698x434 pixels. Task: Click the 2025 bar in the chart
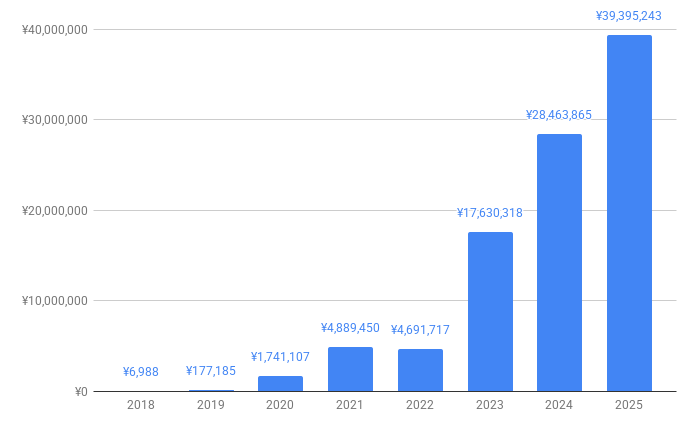(629, 213)
